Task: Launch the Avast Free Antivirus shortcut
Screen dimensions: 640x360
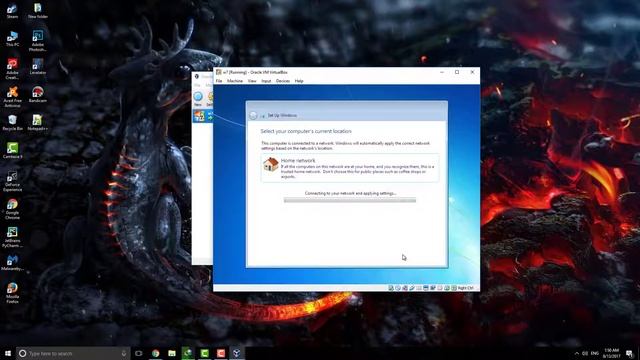Action: tap(12, 97)
